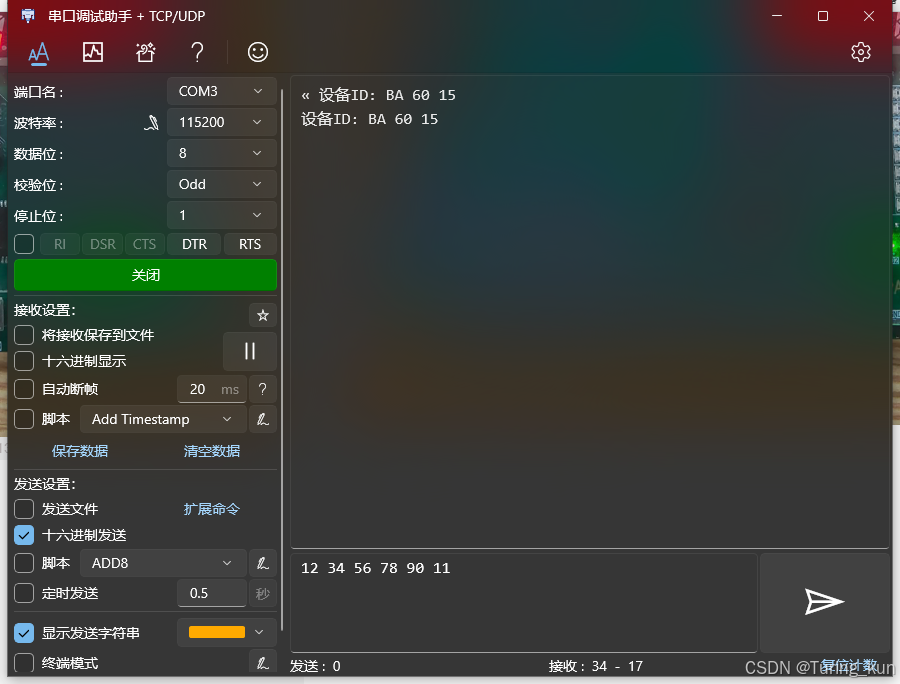Send data with the paper plane button
Image resolution: width=900 pixels, height=684 pixels.
tap(824, 602)
